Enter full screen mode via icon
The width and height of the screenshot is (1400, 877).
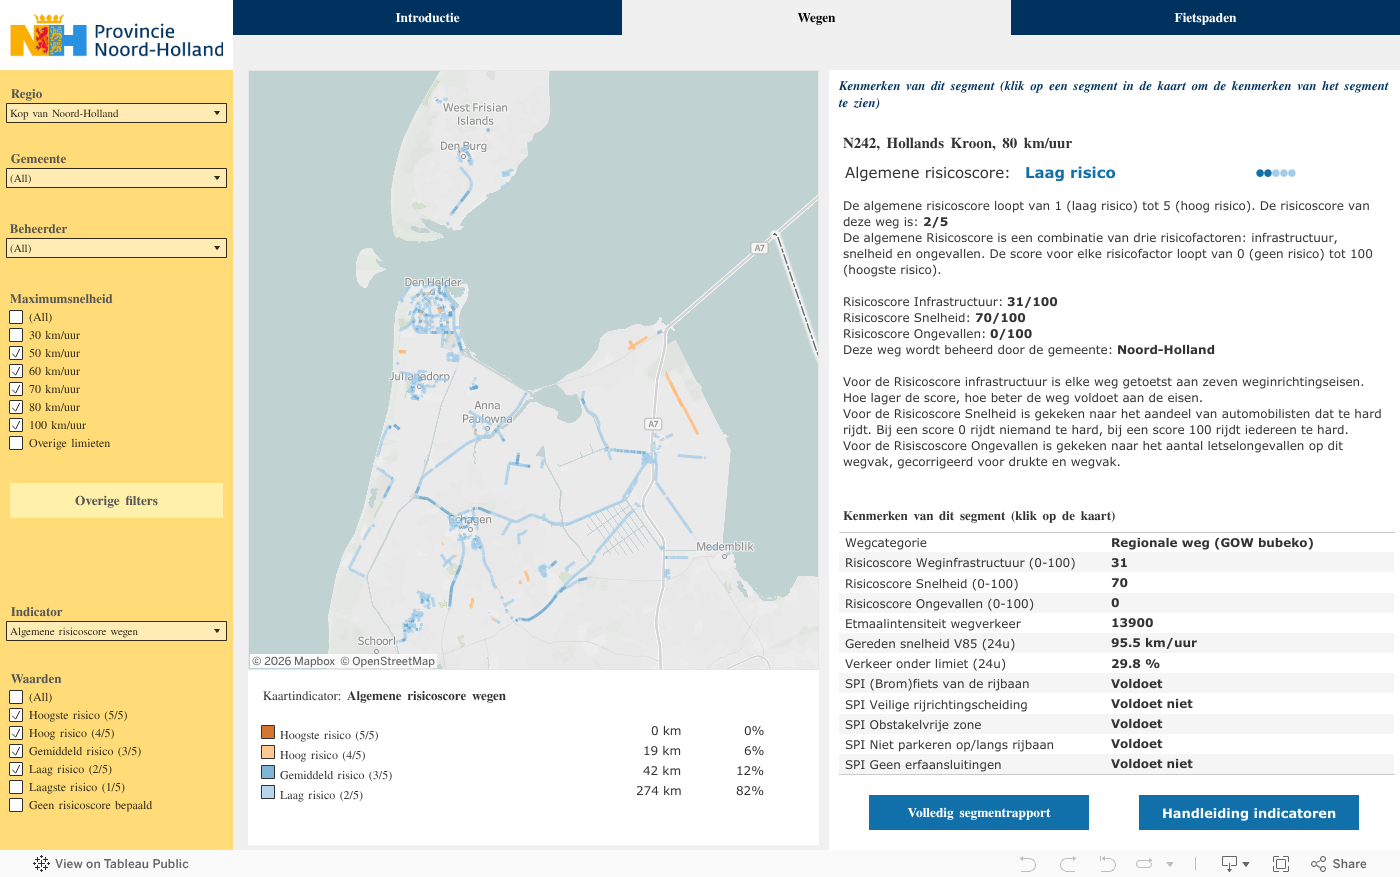(1281, 864)
